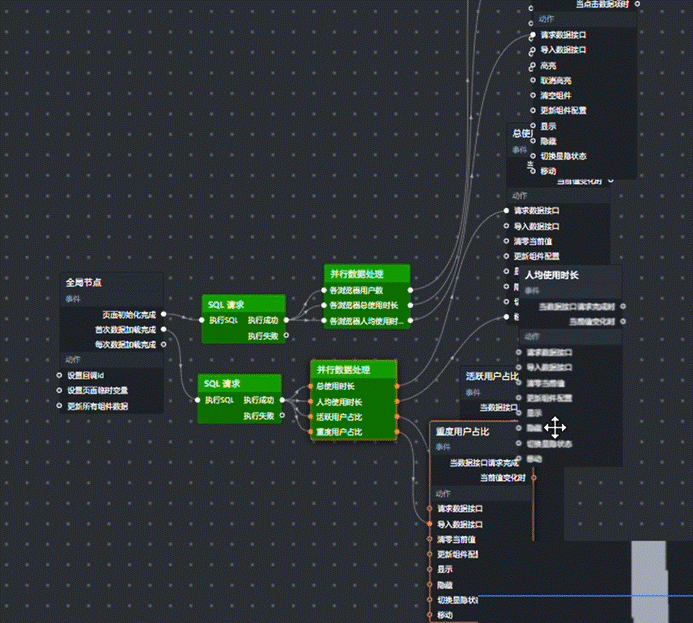Click the 各浏览器总使用时长 row
This screenshot has height=623, width=693.
(x=367, y=305)
